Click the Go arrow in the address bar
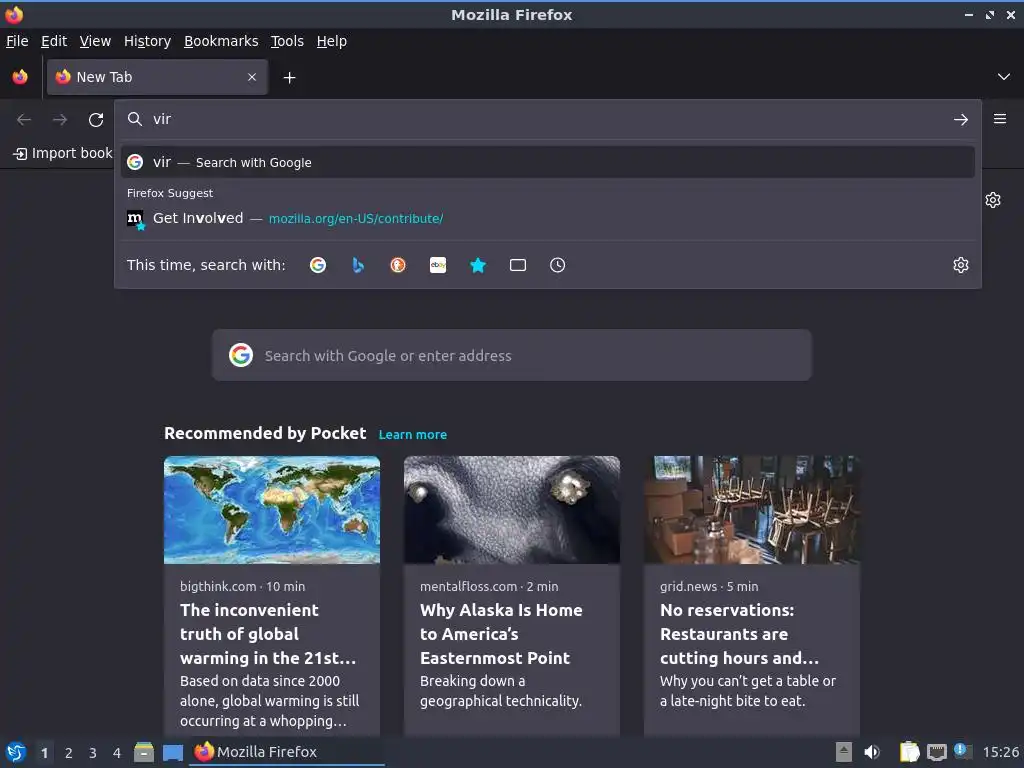Image resolution: width=1024 pixels, height=768 pixels. [x=961, y=120]
